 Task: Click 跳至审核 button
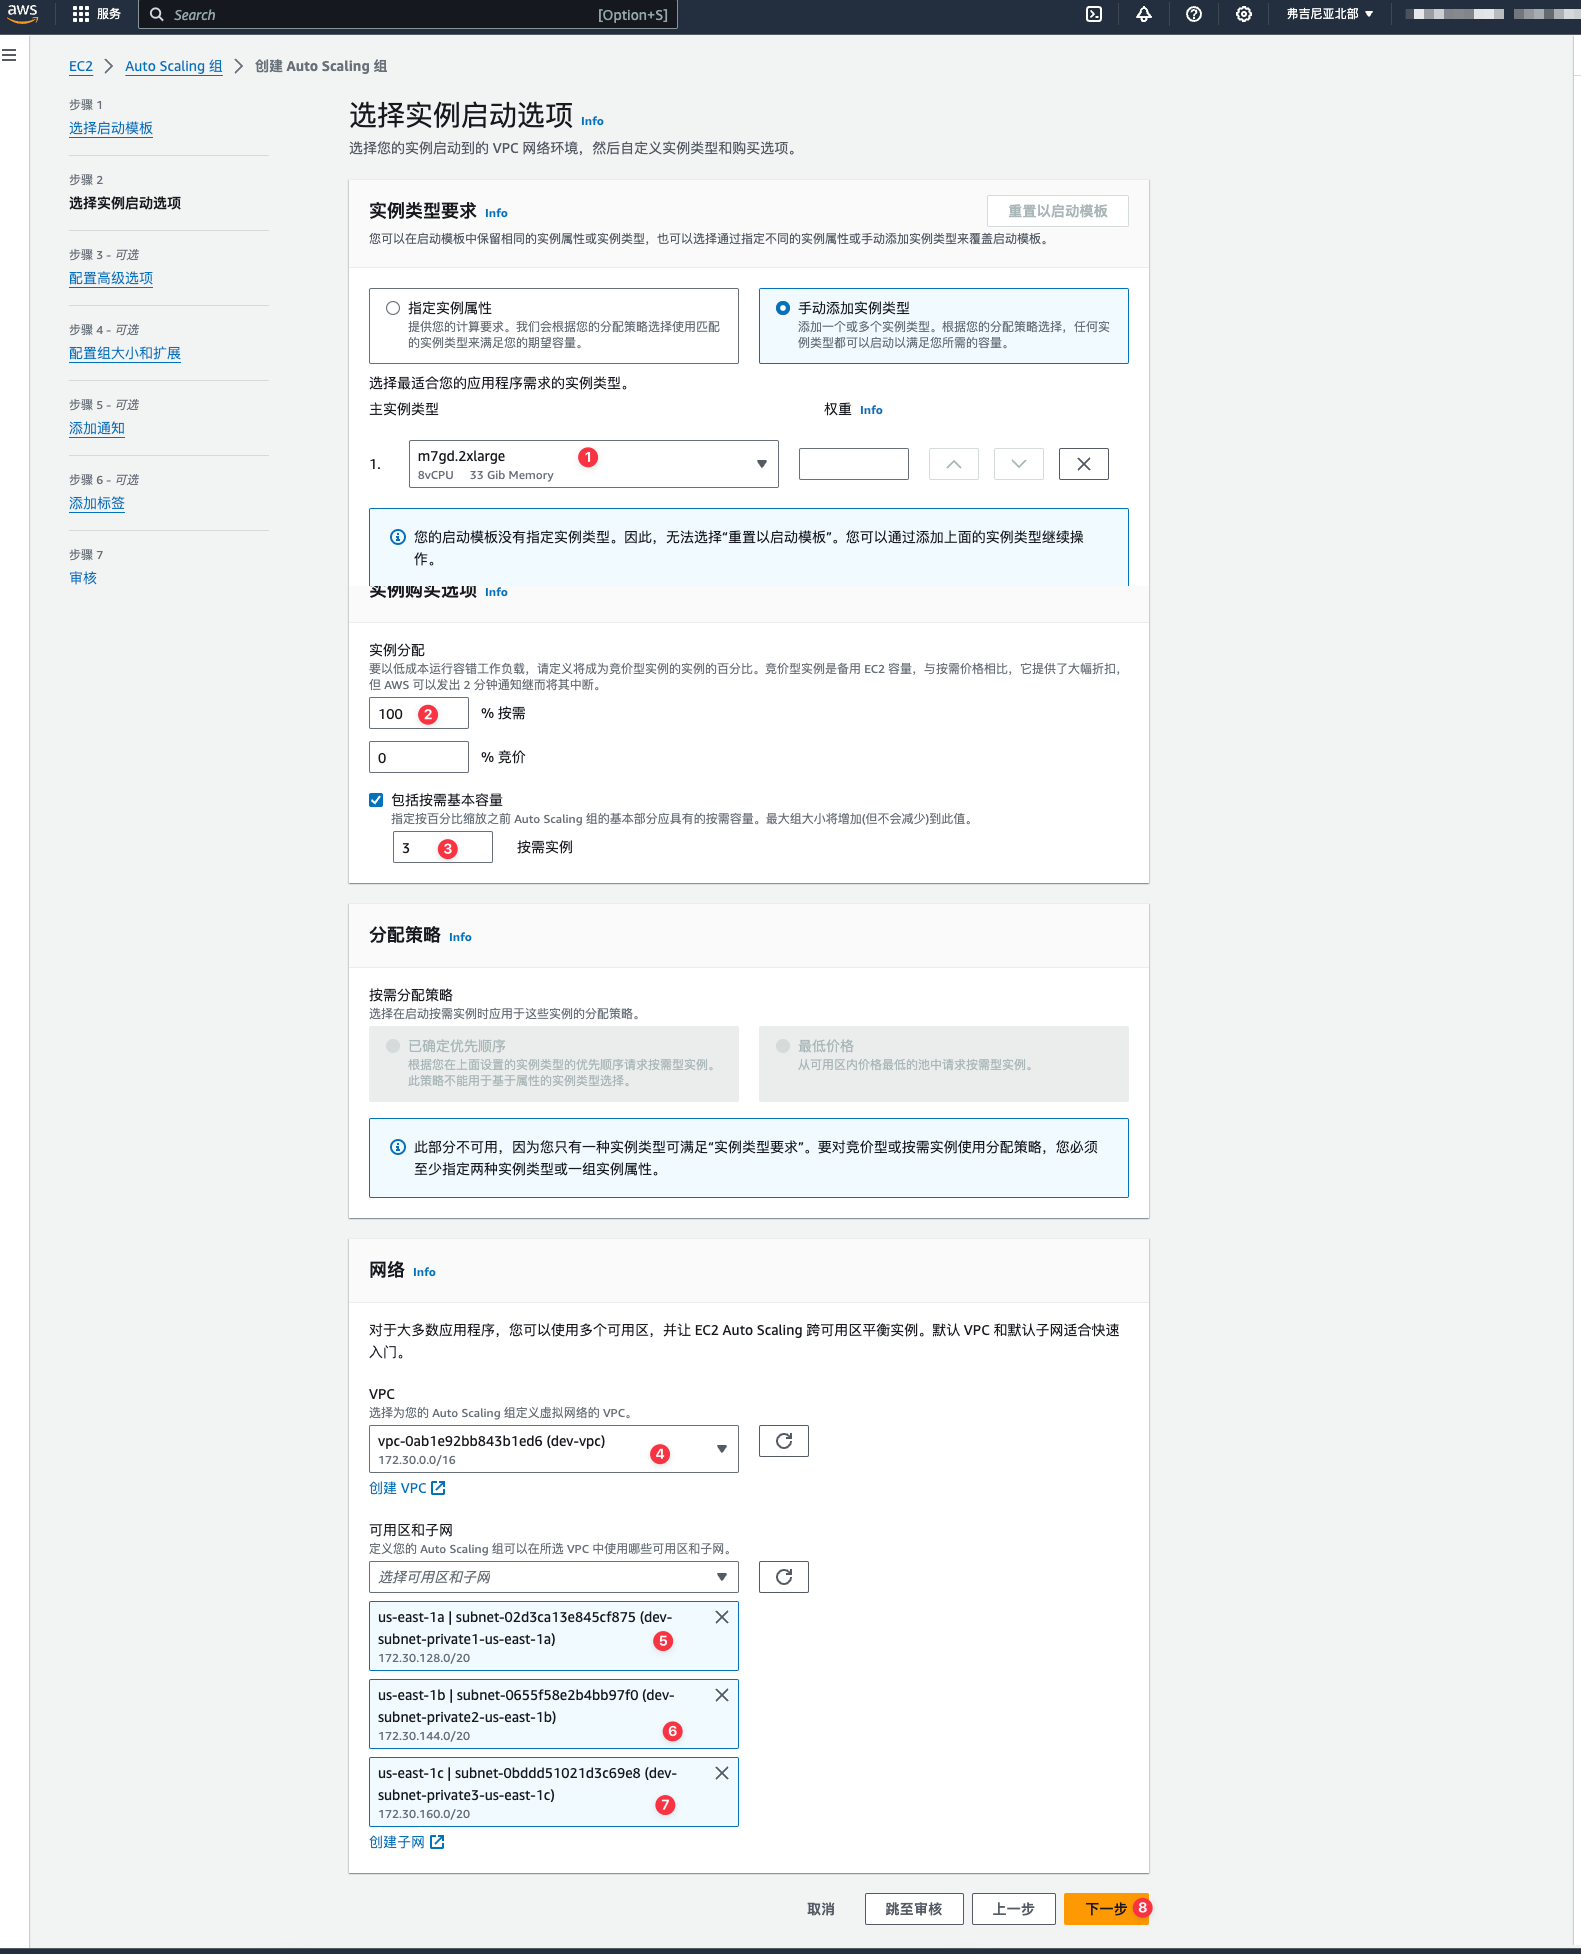coord(914,1909)
